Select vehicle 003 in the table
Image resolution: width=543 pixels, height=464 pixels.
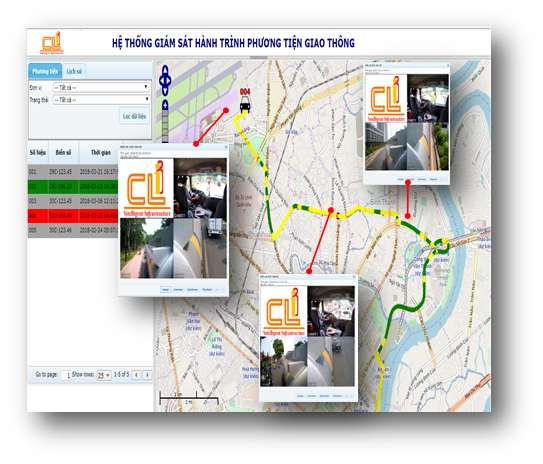click(73, 201)
